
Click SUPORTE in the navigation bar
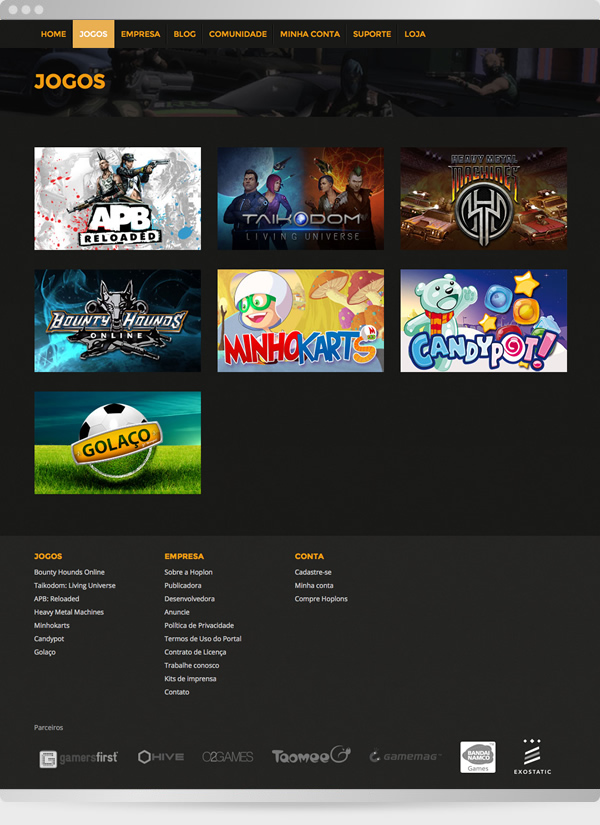(x=372, y=34)
